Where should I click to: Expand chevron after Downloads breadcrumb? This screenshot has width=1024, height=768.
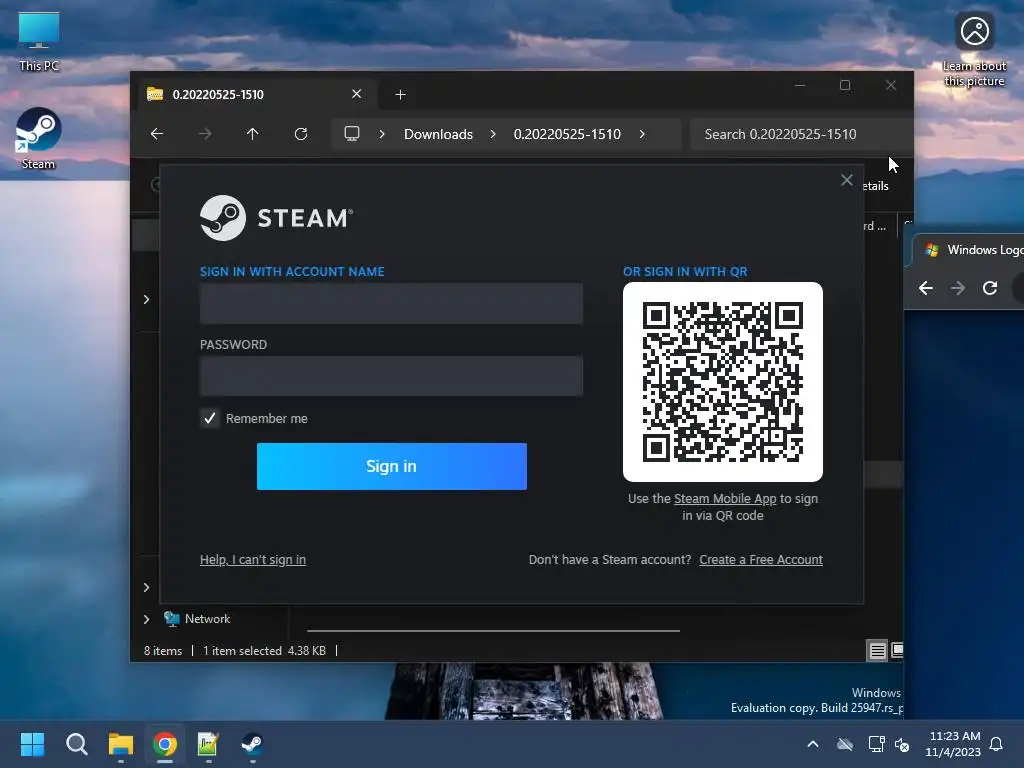[493, 134]
